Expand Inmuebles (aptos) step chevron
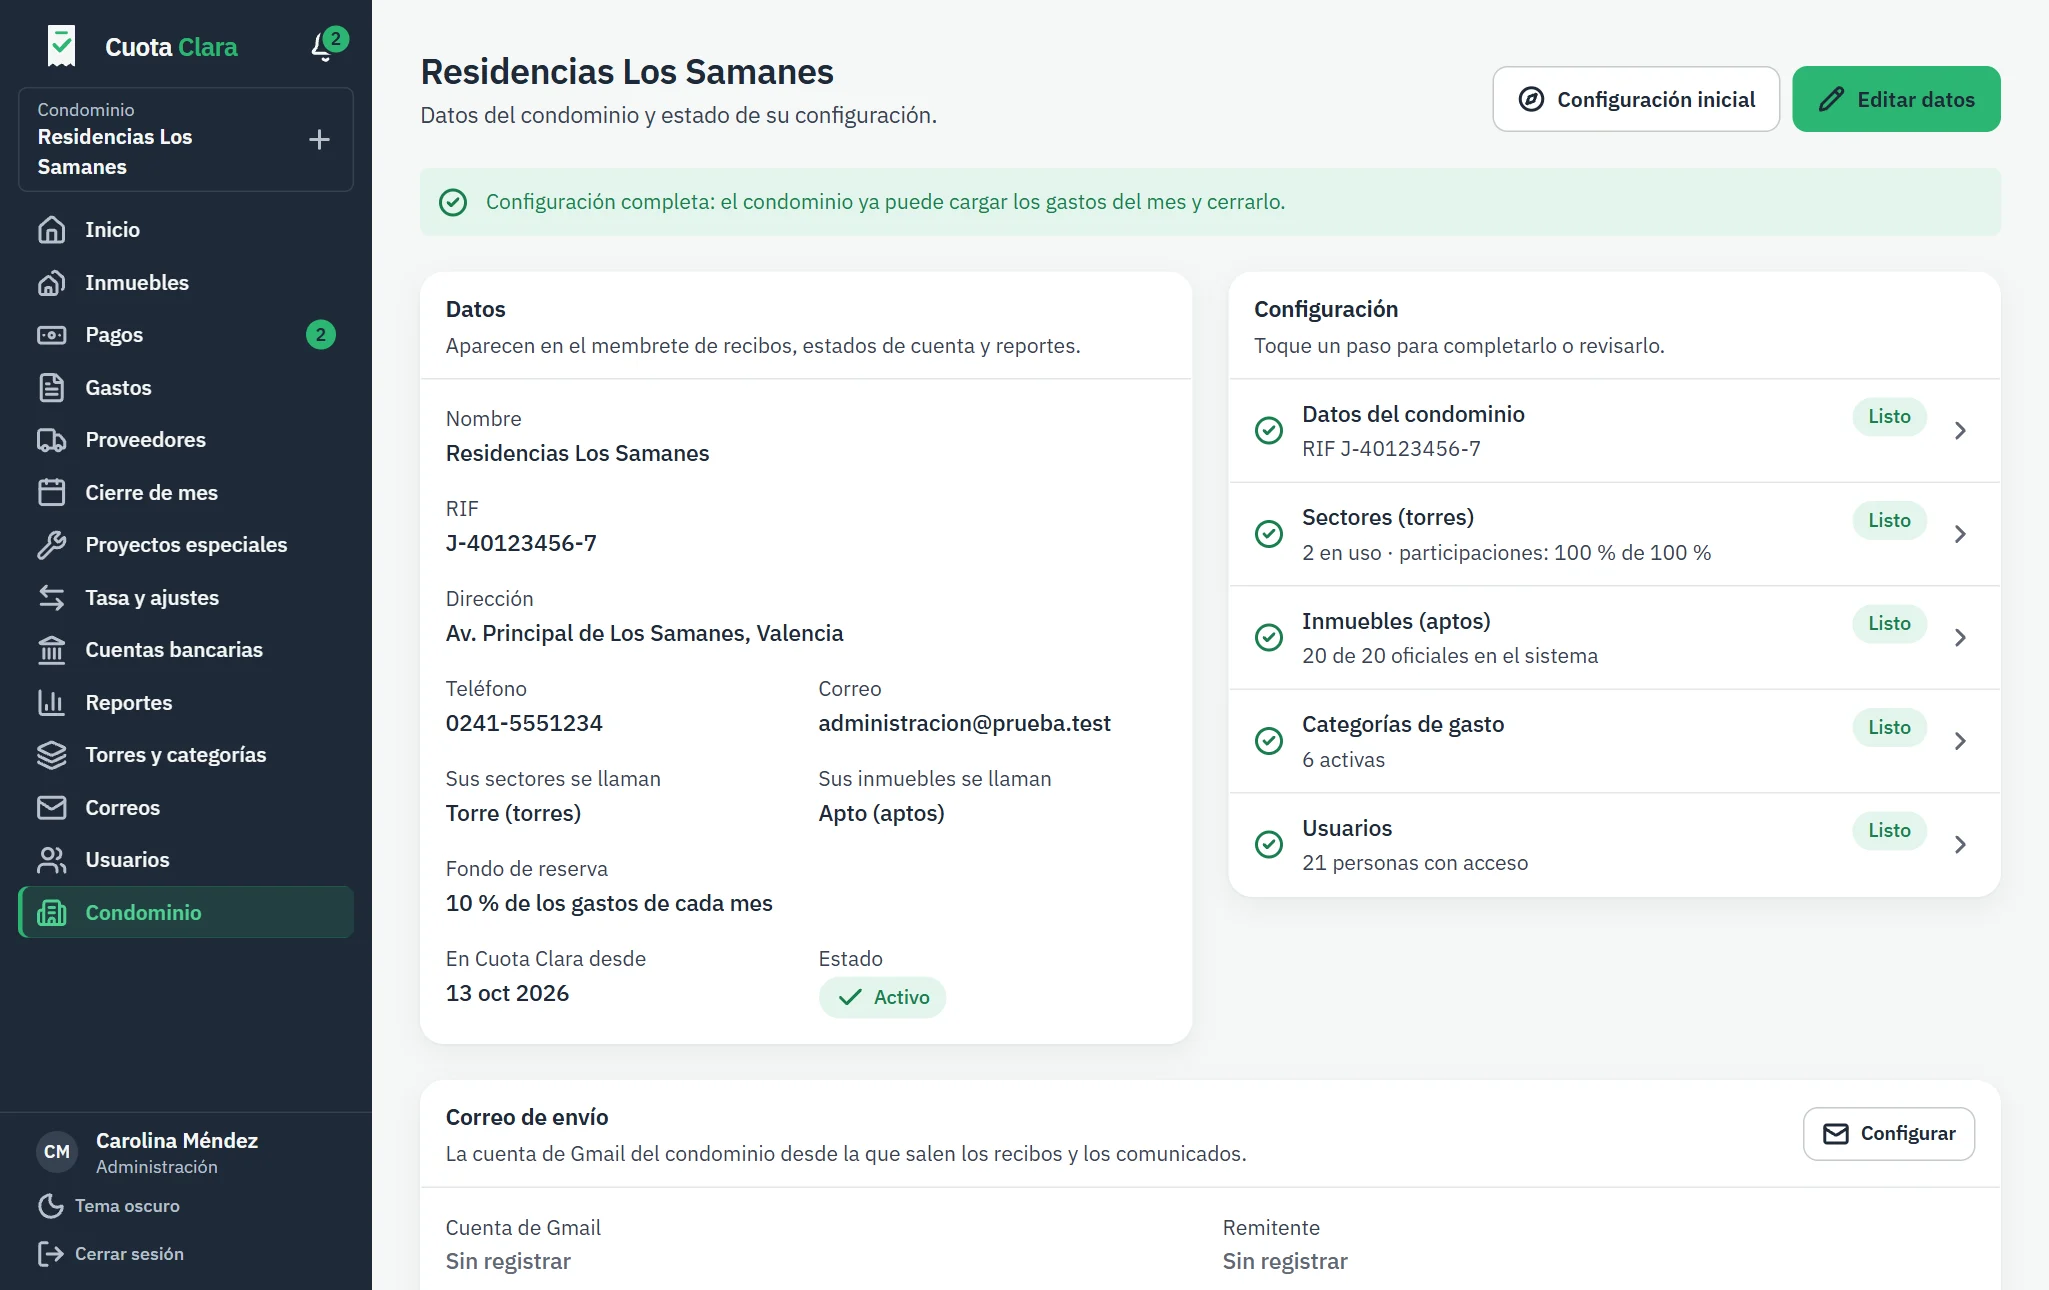 point(1960,638)
